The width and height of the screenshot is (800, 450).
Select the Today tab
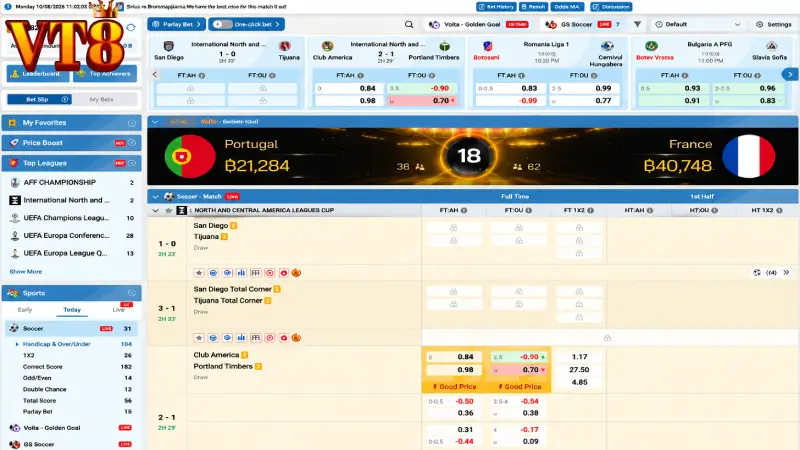[72, 310]
